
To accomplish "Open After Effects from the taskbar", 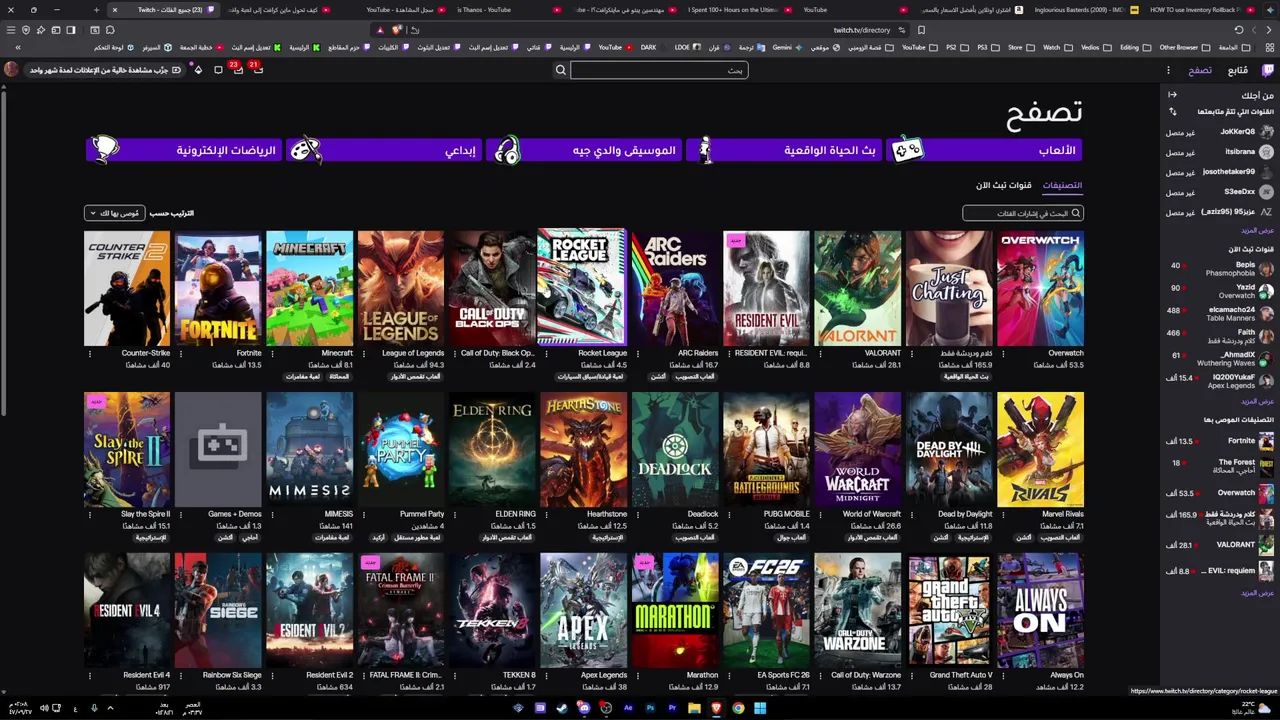I will pos(628,708).
